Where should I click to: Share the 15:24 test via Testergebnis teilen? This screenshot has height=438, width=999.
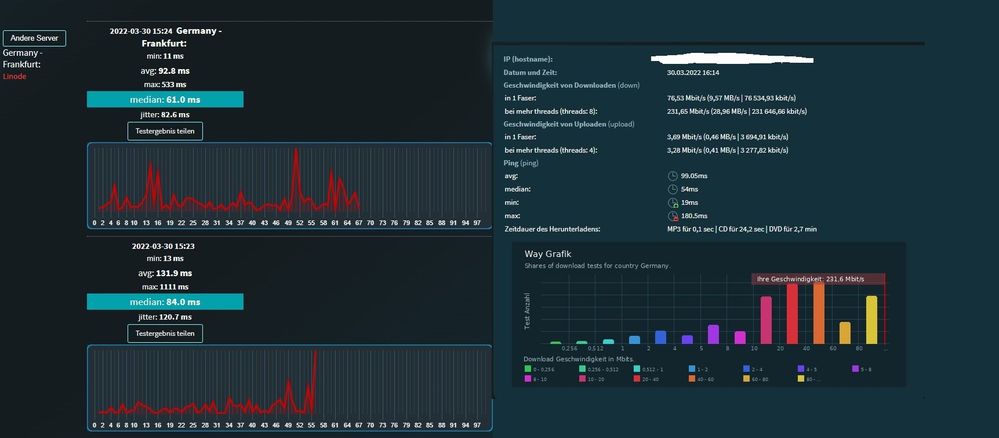click(165, 131)
